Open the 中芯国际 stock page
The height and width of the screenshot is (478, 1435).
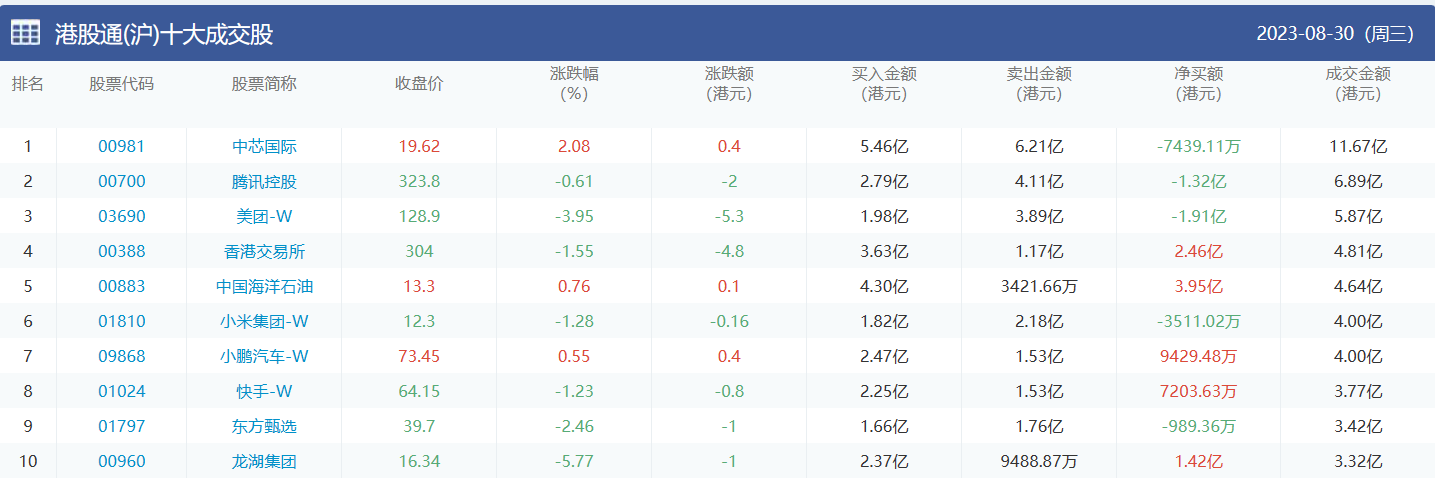tap(264, 146)
